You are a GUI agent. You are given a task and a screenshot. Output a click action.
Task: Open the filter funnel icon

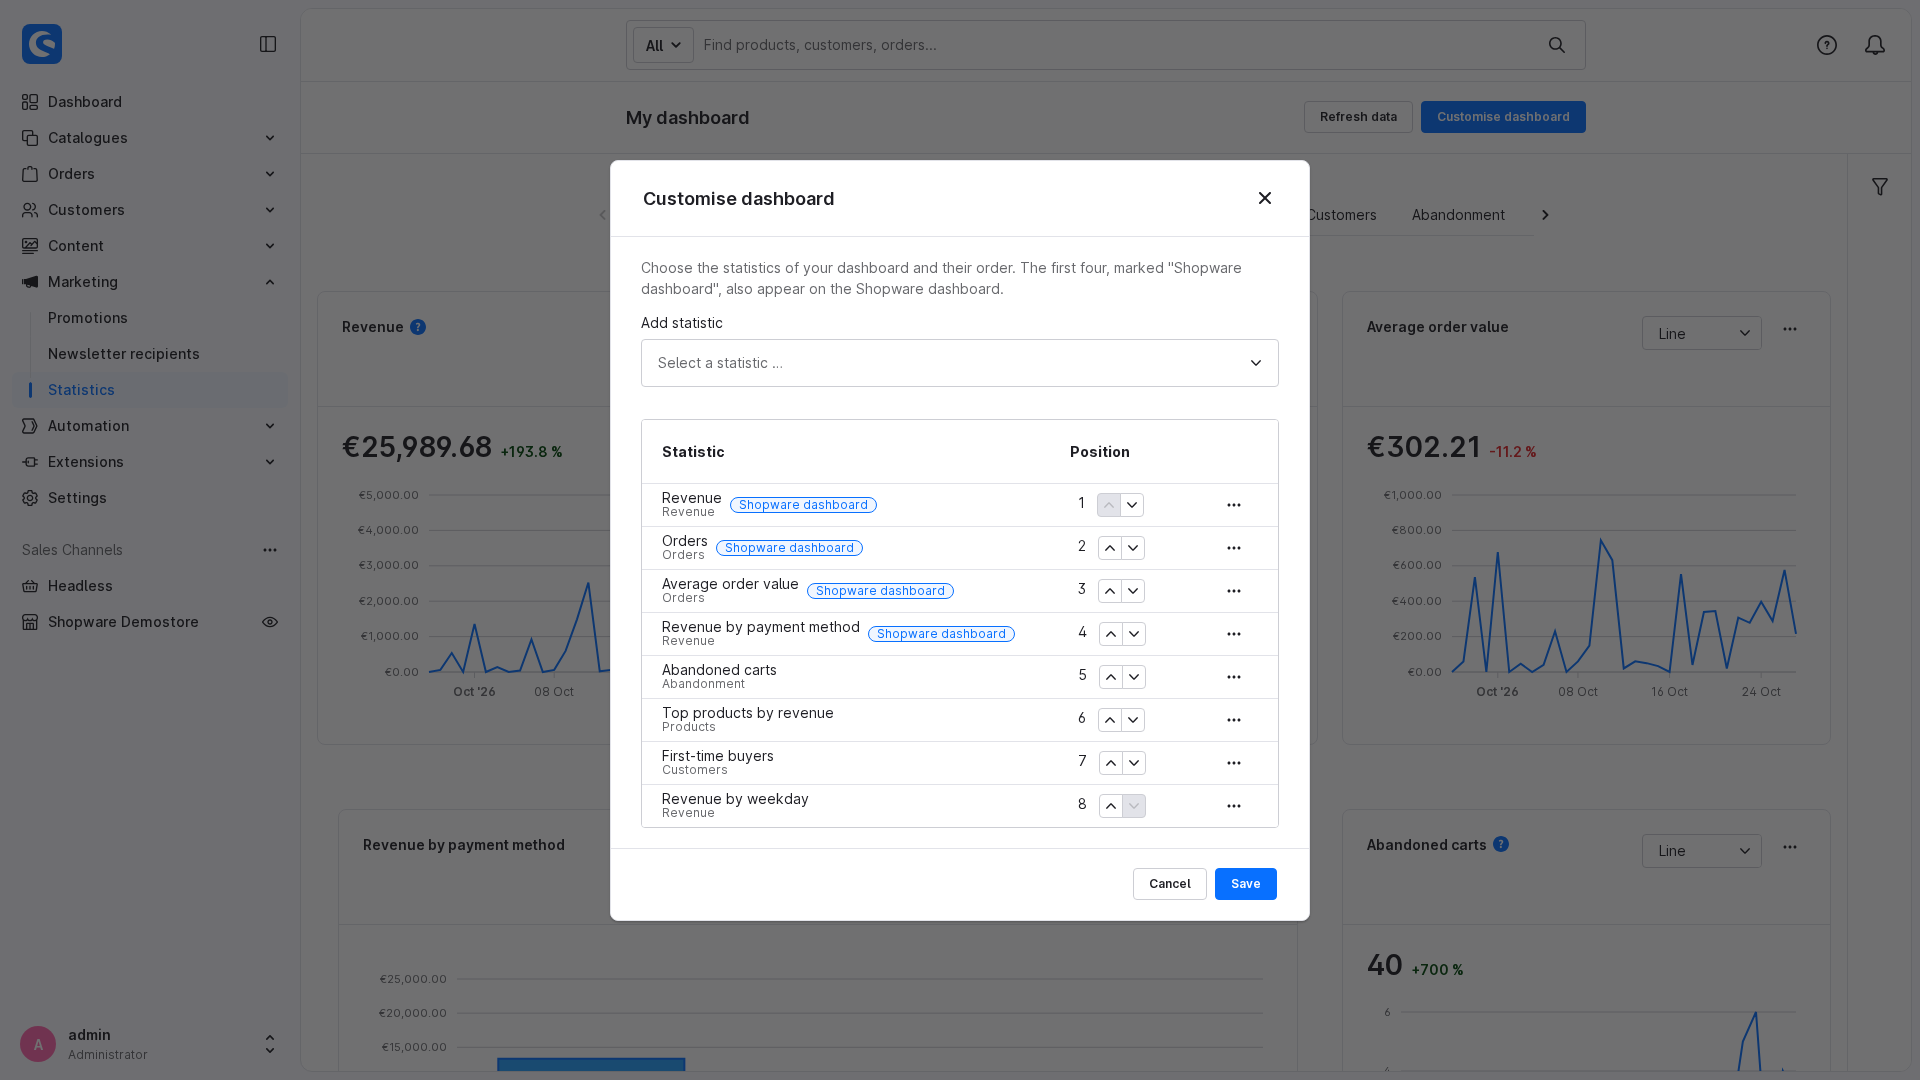pos(1880,187)
